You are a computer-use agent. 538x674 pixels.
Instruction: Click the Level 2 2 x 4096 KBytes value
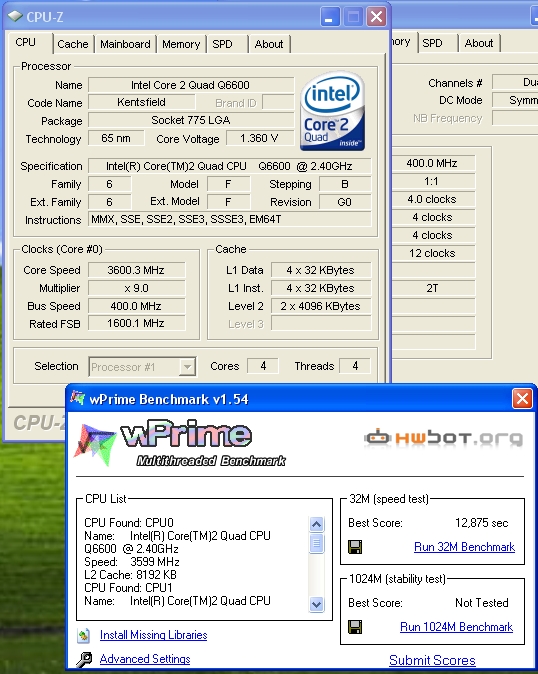point(321,306)
